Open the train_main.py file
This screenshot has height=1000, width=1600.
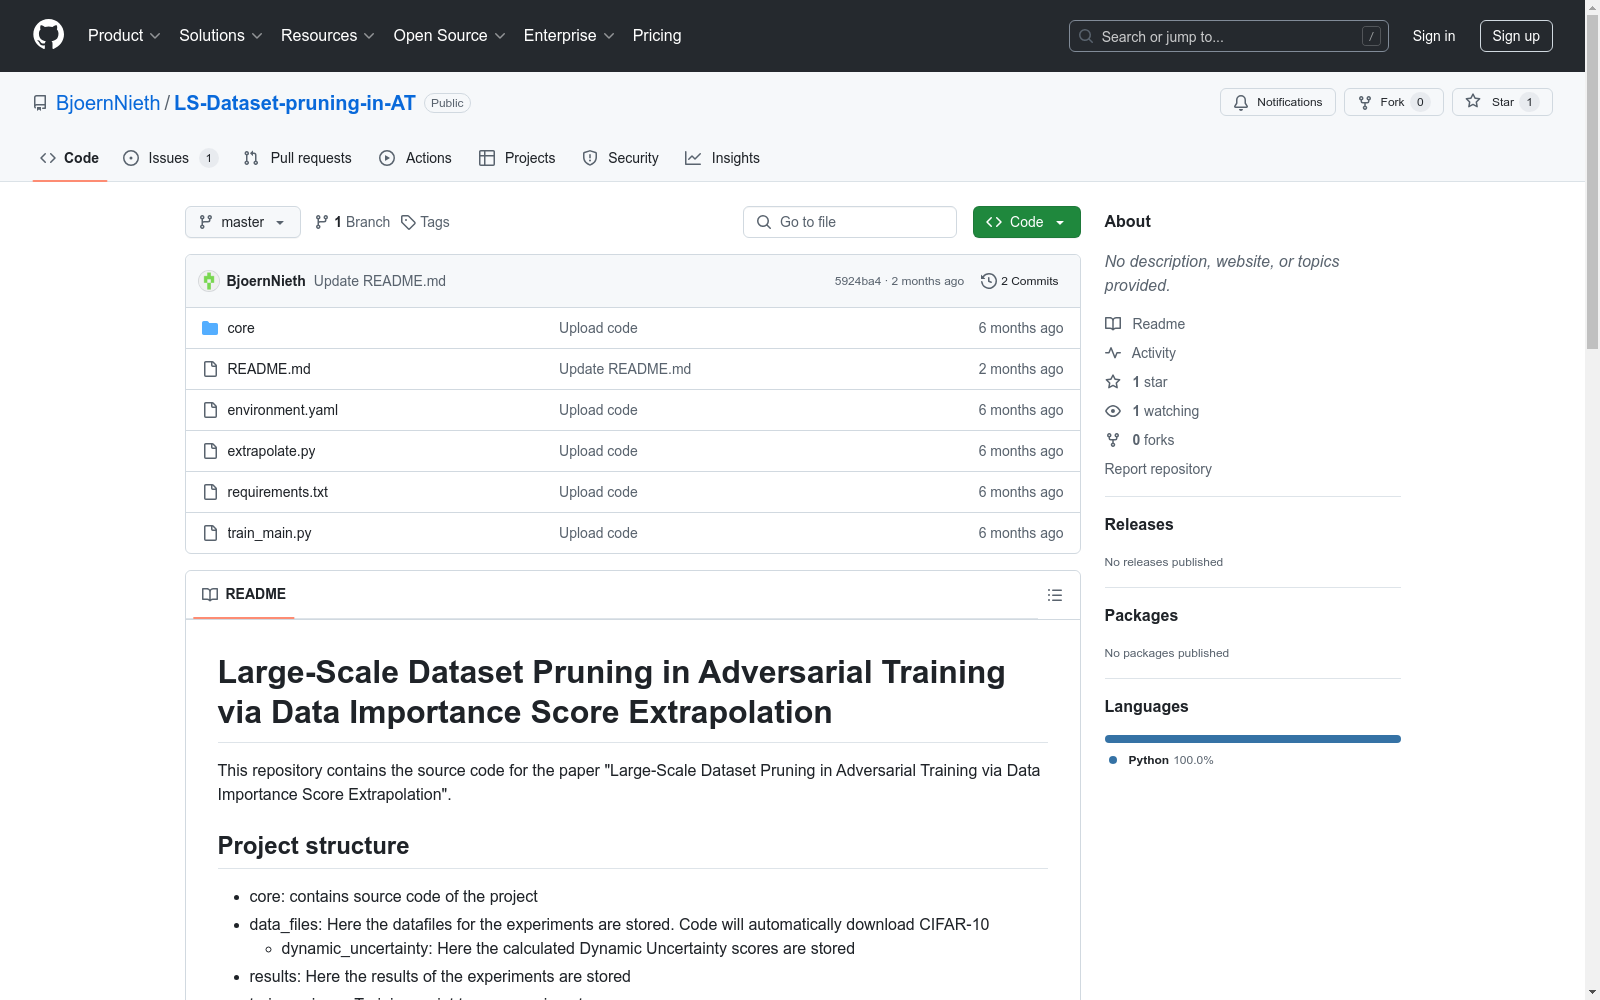[269, 533]
